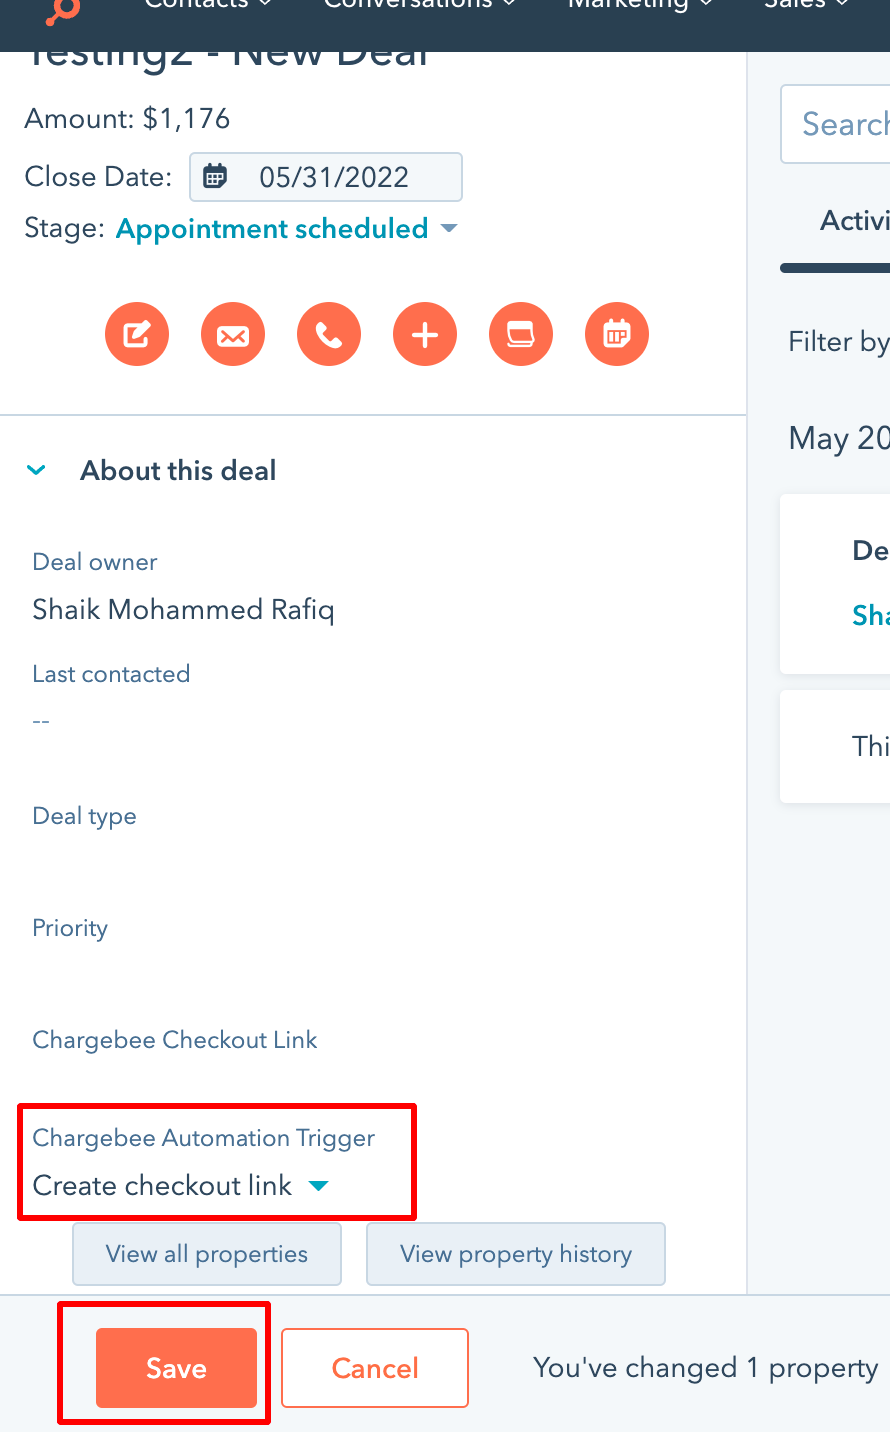Click the Cancel button
This screenshot has width=890, height=1432.
(375, 1367)
